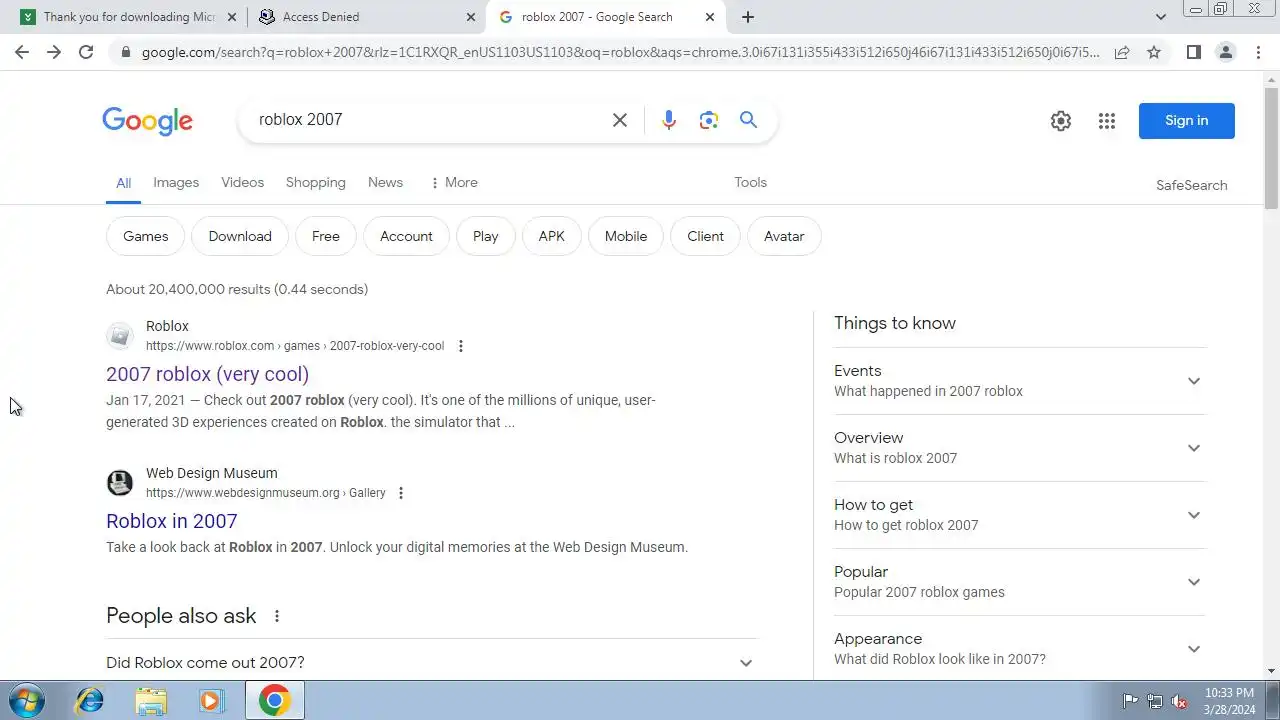Open the taskbar clock and date
1280x720 pixels.
[1229, 701]
